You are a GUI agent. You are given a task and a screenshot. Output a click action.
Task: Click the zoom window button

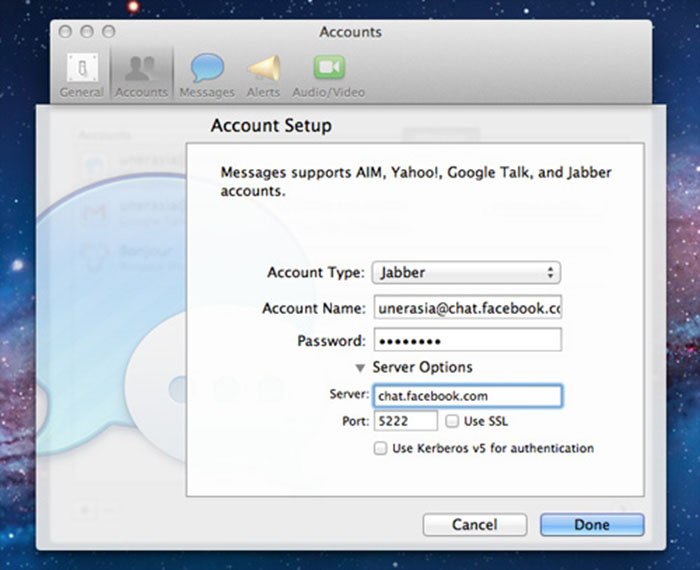click(x=108, y=32)
